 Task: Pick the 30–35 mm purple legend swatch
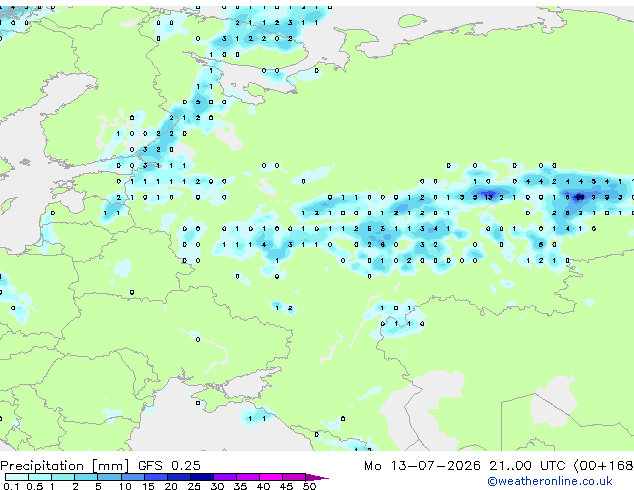click(224, 477)
